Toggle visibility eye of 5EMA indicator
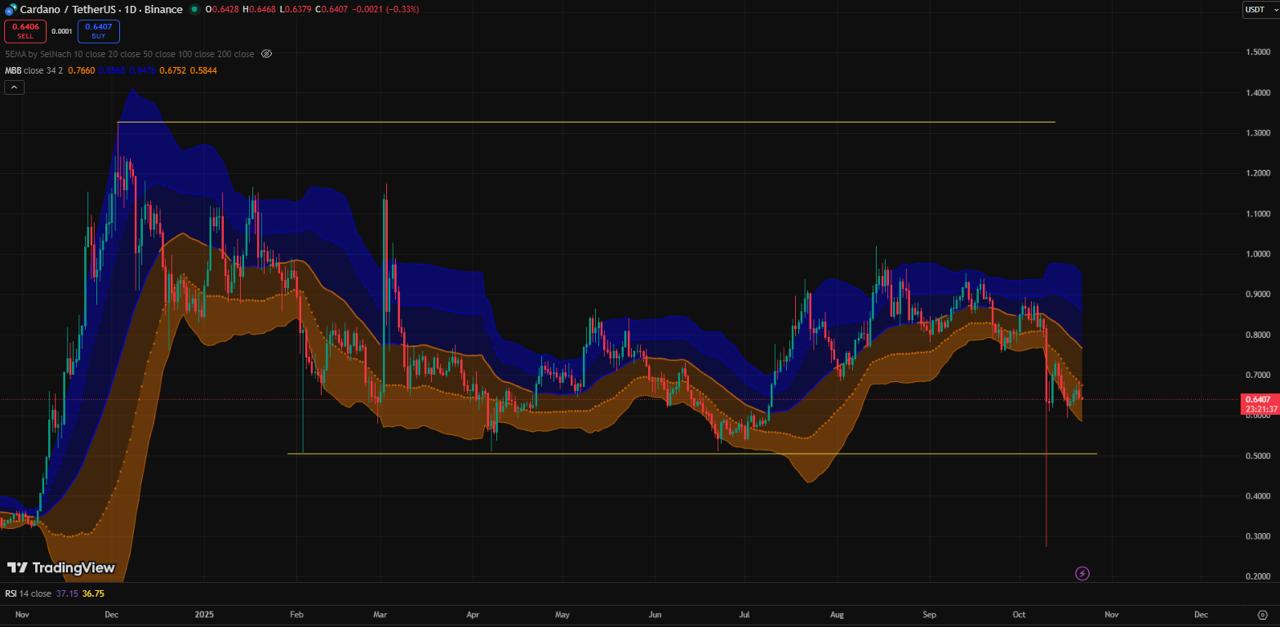Viewport: 1280px width, 627px height. (266, 54)
